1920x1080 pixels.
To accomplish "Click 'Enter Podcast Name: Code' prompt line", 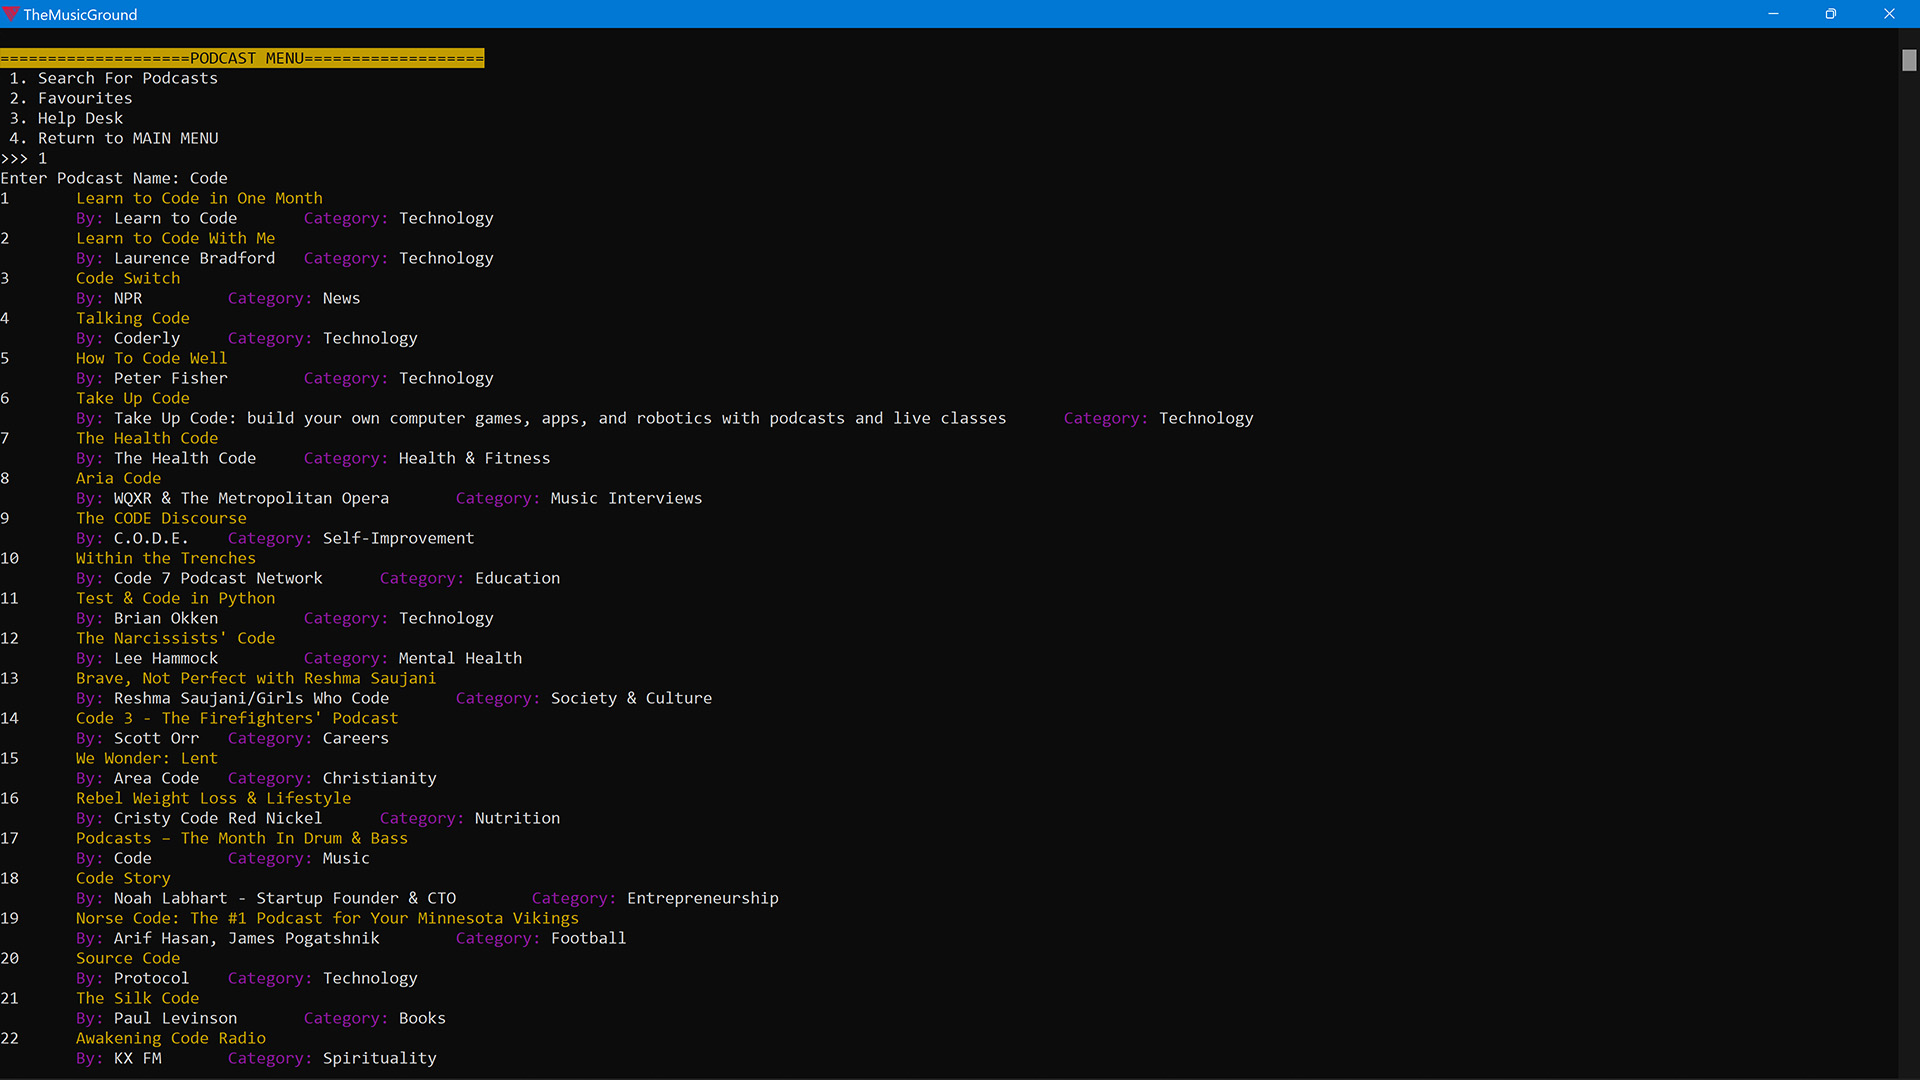I will coord(114,178).
